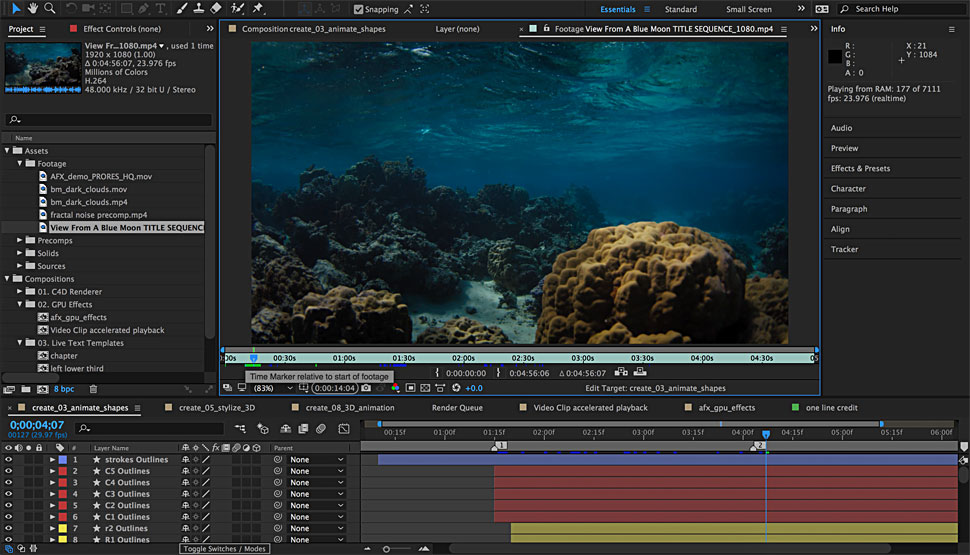The height and width of the screenshot is (555, 970).
Task: Select the Selection arrow tool
Action: coord(15,8)
